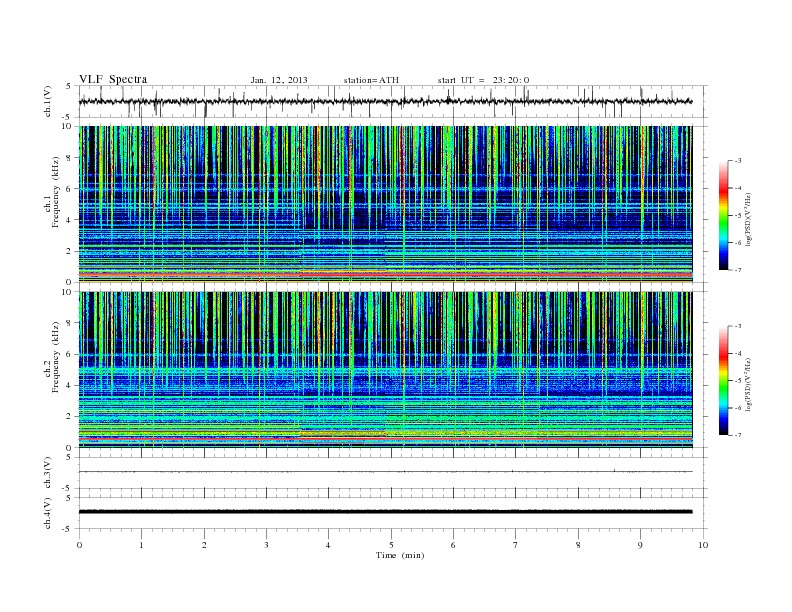The image size is (792, 612).
Task: Click the ch.2 spectrogram color scale bar
Action: point(724,380)
